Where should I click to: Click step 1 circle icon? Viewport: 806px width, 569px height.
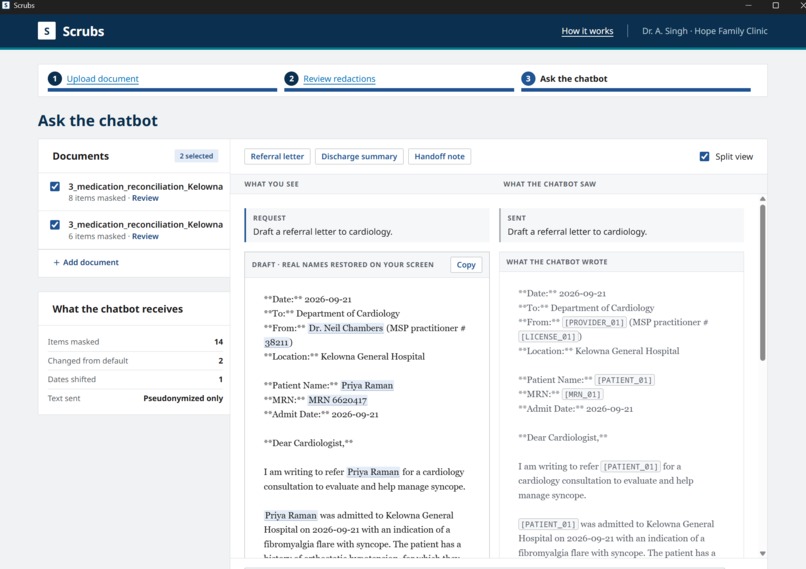[54, 79]
